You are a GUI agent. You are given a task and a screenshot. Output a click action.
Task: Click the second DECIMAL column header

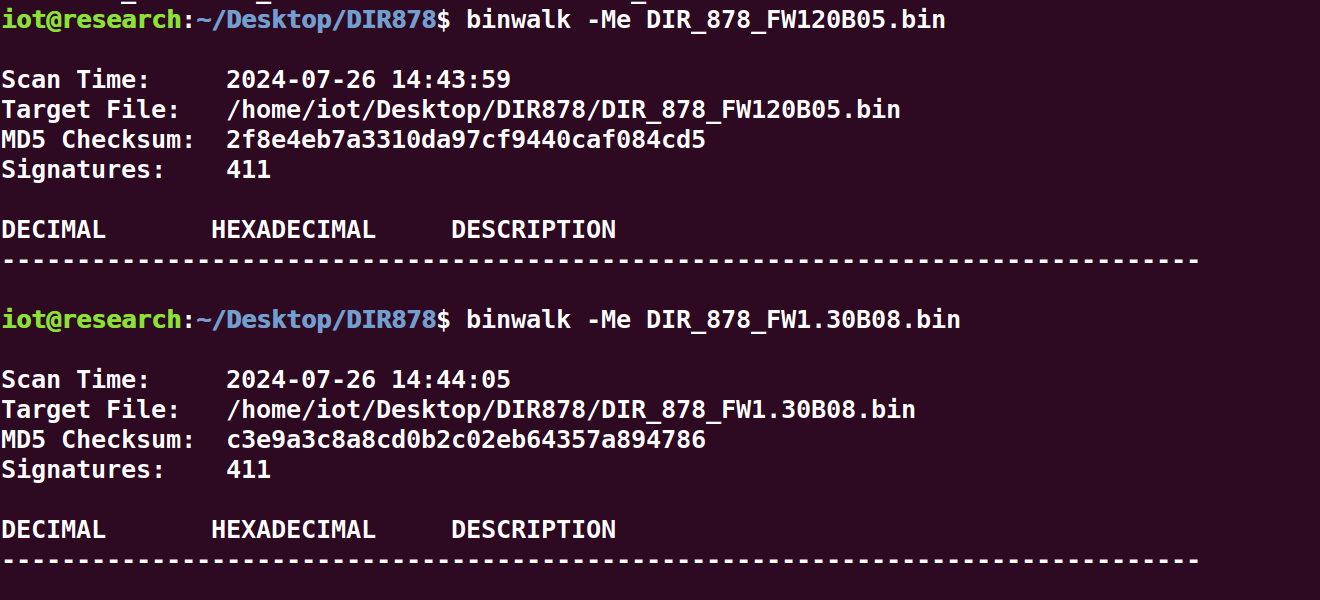coord(53,529)
